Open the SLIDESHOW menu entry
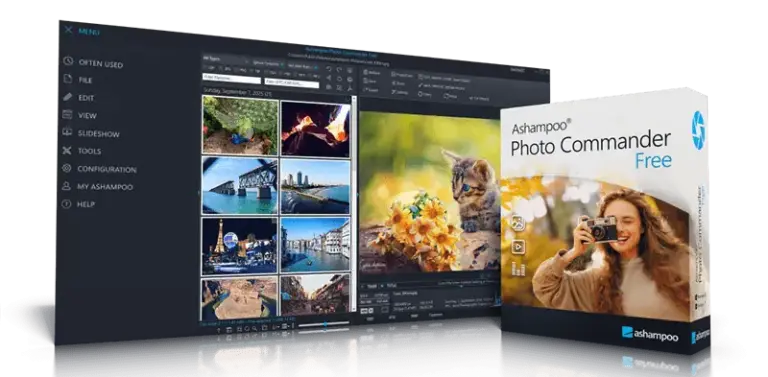 91,133
